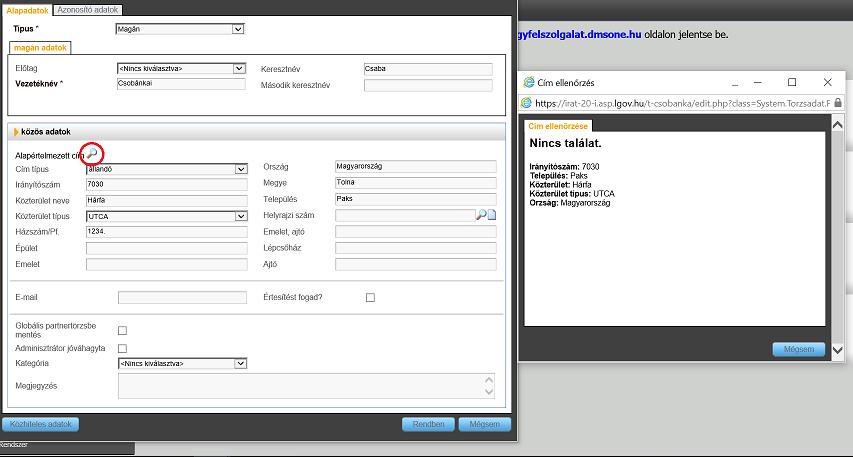Click the Emelet, ajtó input field

click(416, 232)
